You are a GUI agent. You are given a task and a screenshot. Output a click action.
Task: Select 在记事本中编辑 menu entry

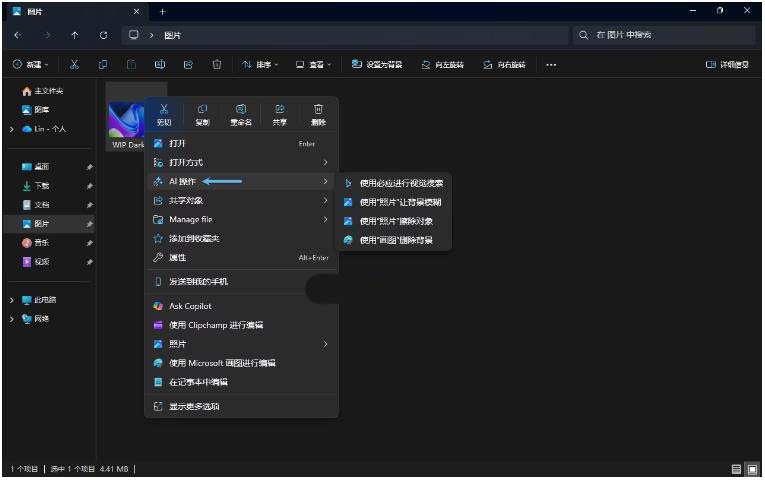click(x=242, y=382)
